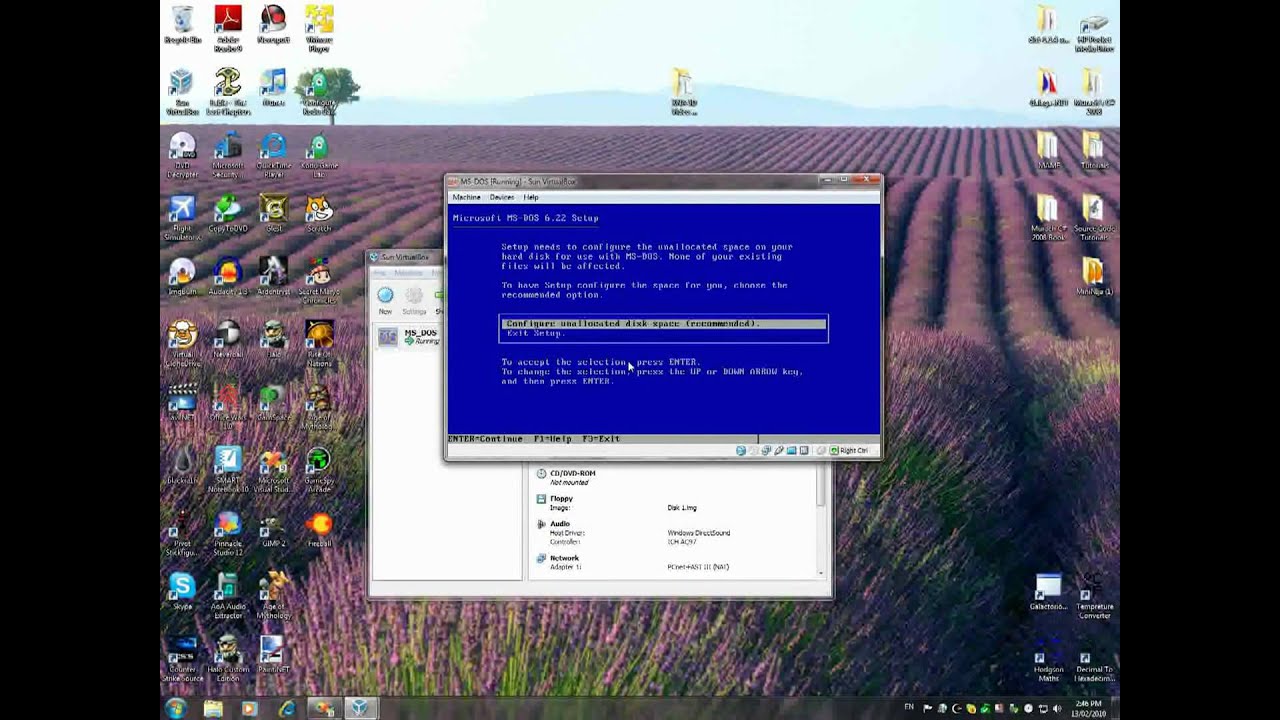This screenshot has height=720, width=1280.
Task: Open Rise of Nations desktop icon
Action: pos(319,344)
